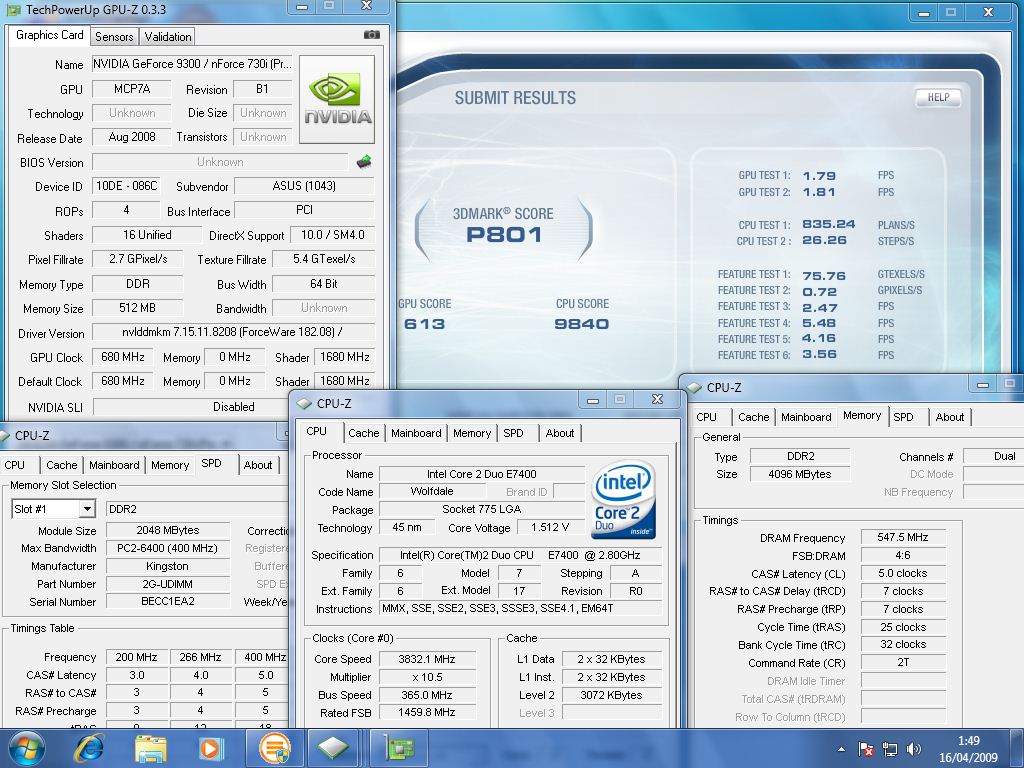Click processor name Intel Core 2 Duo E7400
The height and width of the screenshot is (768, 1024).
coord(481,474)
